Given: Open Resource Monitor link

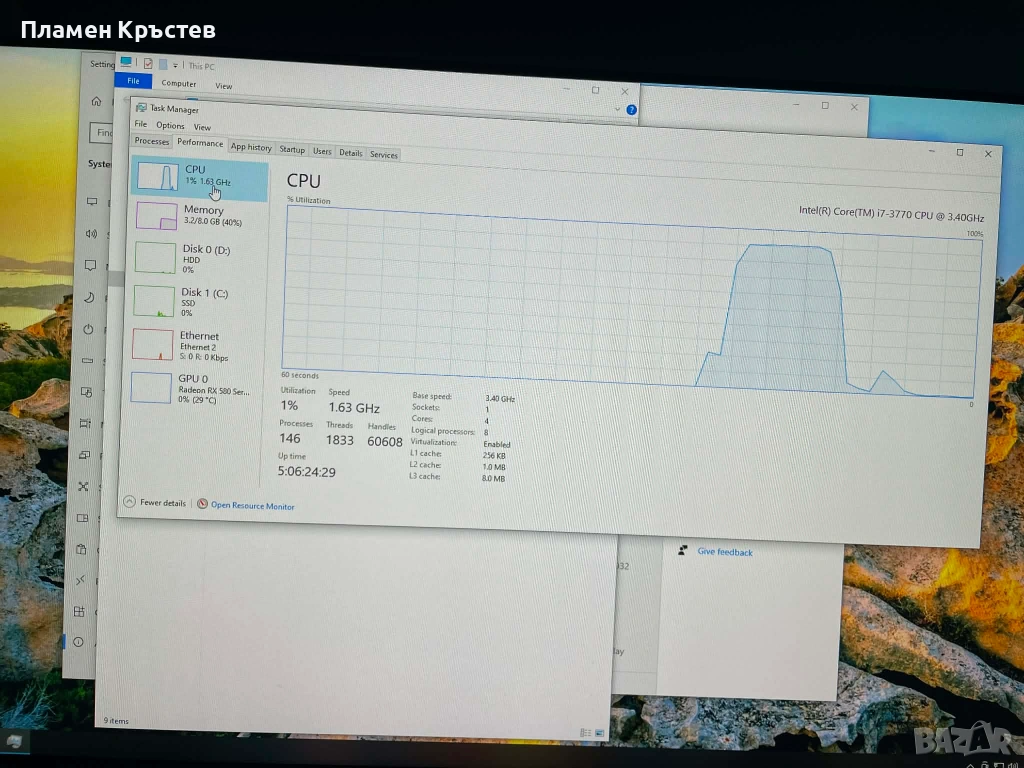Looking at the screenshot, I should click(252, 506).
